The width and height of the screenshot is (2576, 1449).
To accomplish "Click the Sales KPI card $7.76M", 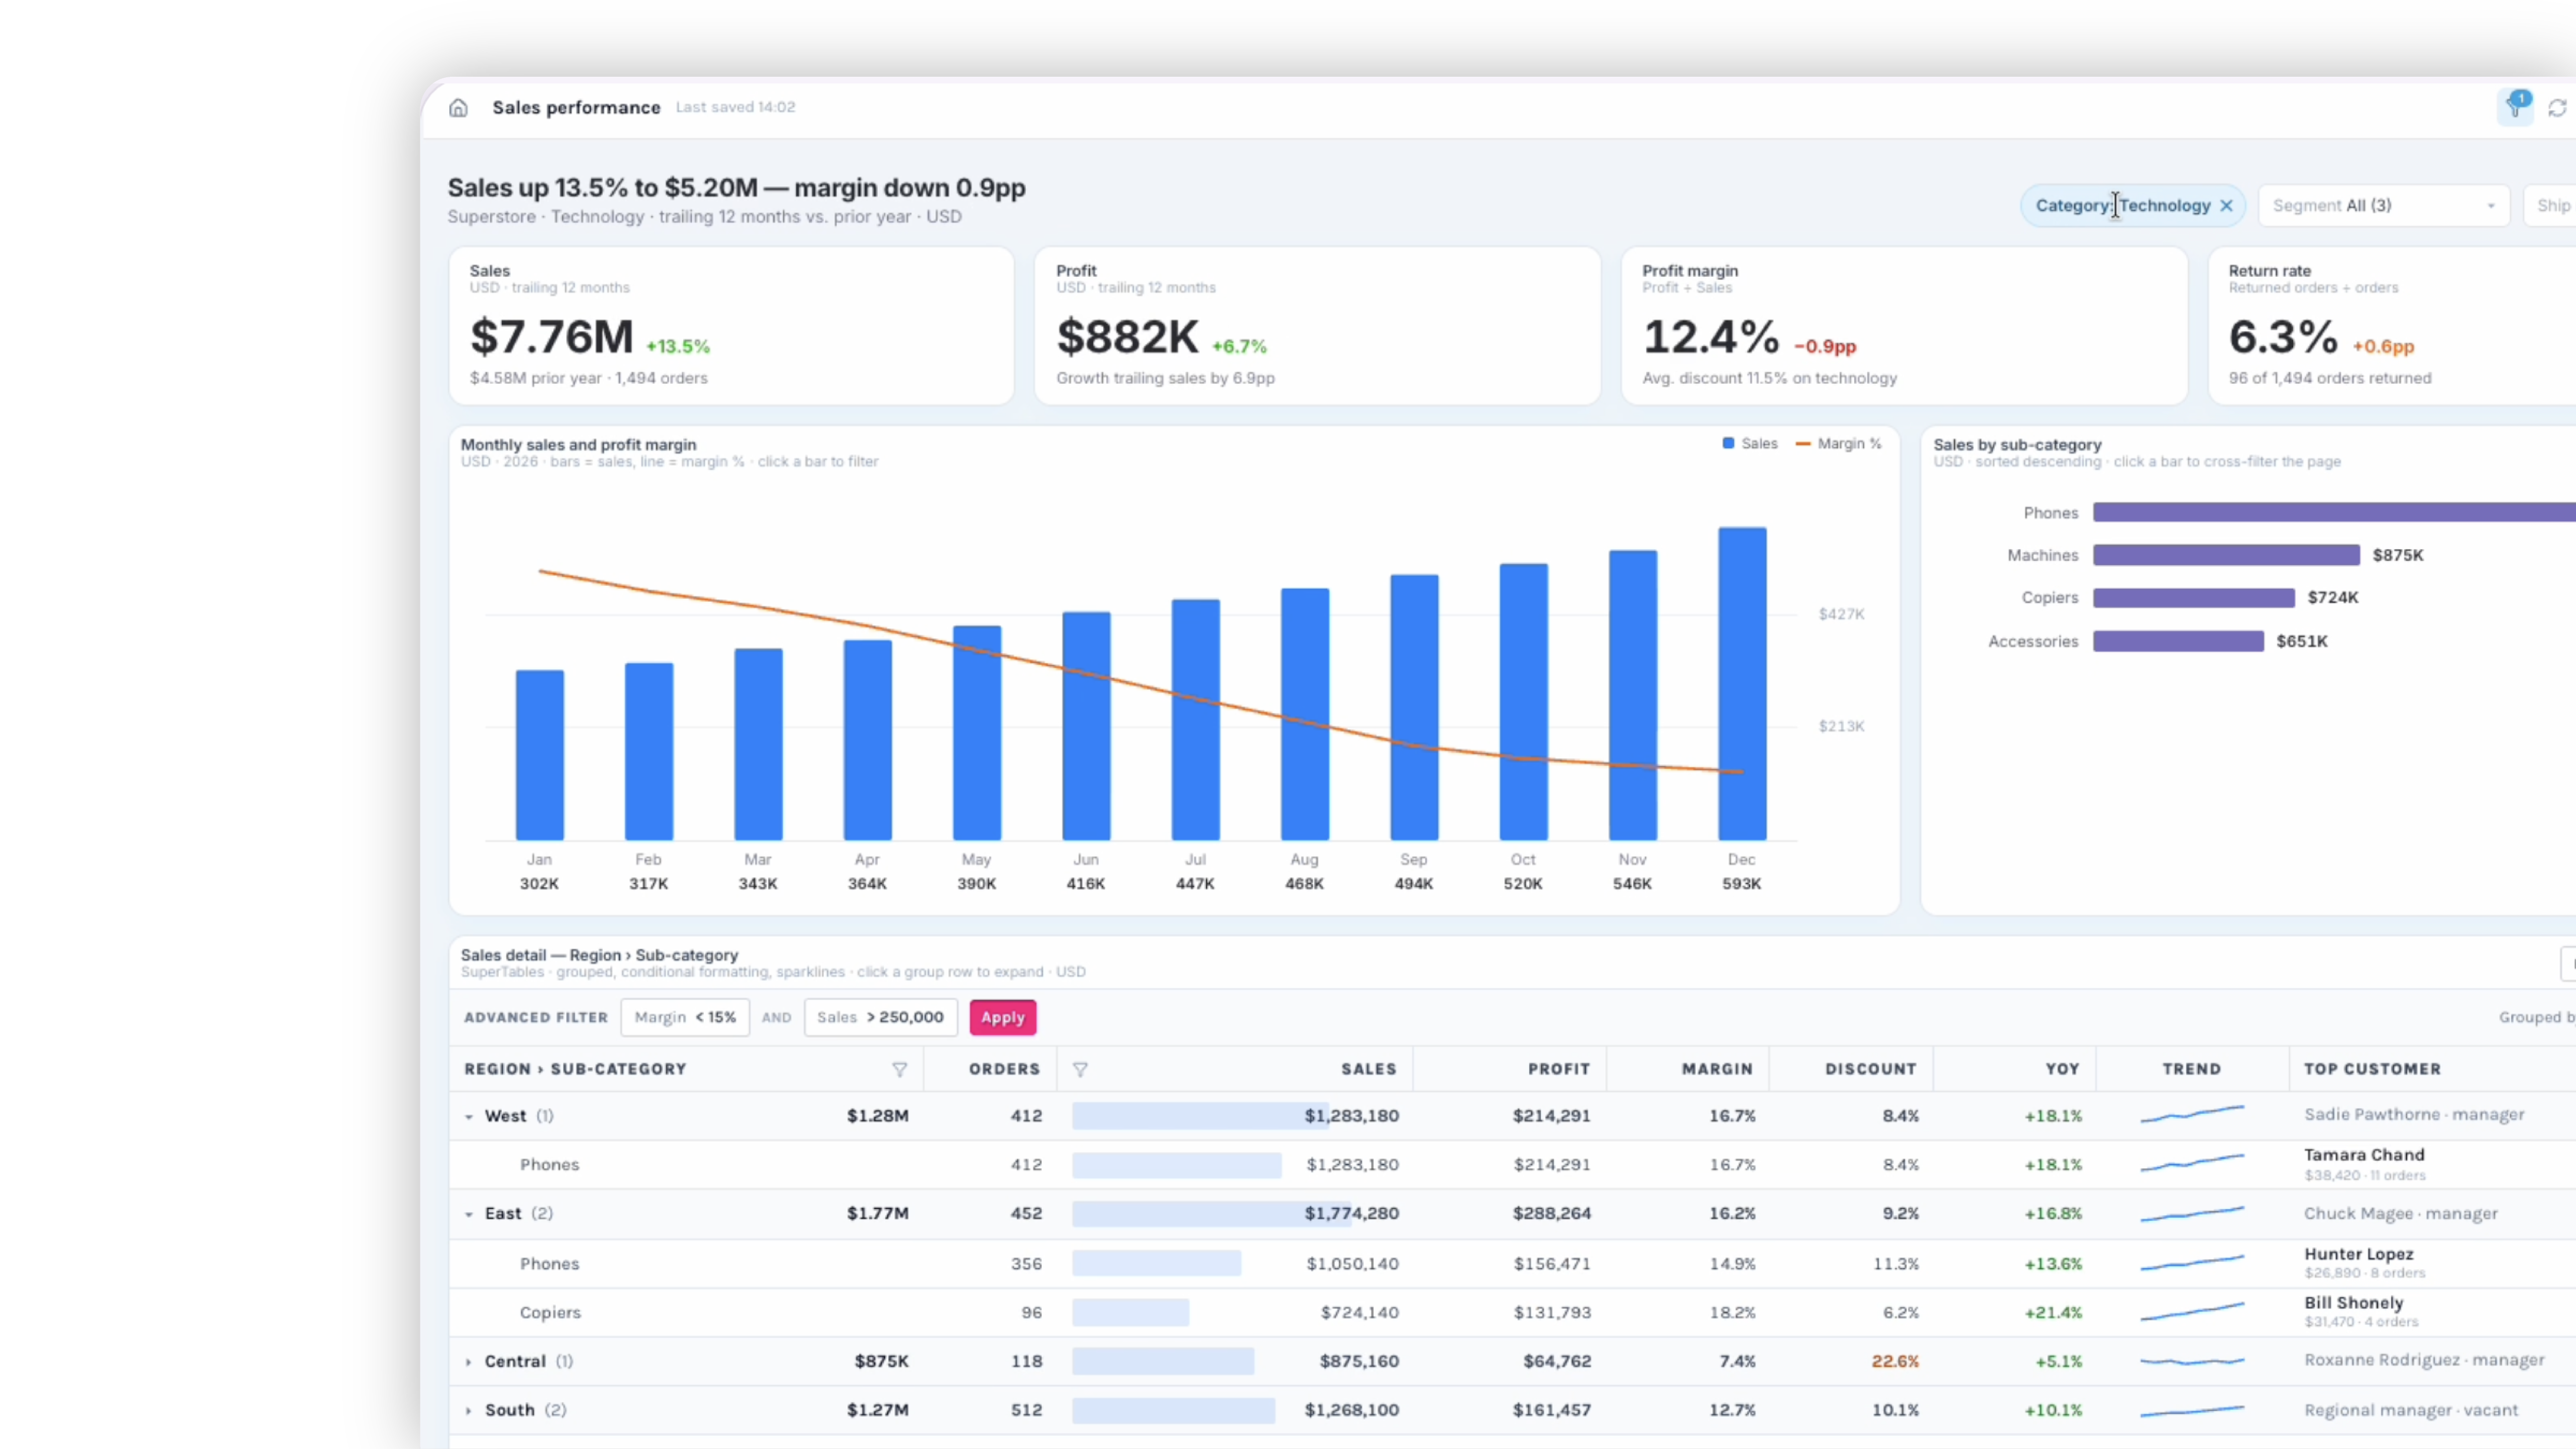I will point(731,326).
